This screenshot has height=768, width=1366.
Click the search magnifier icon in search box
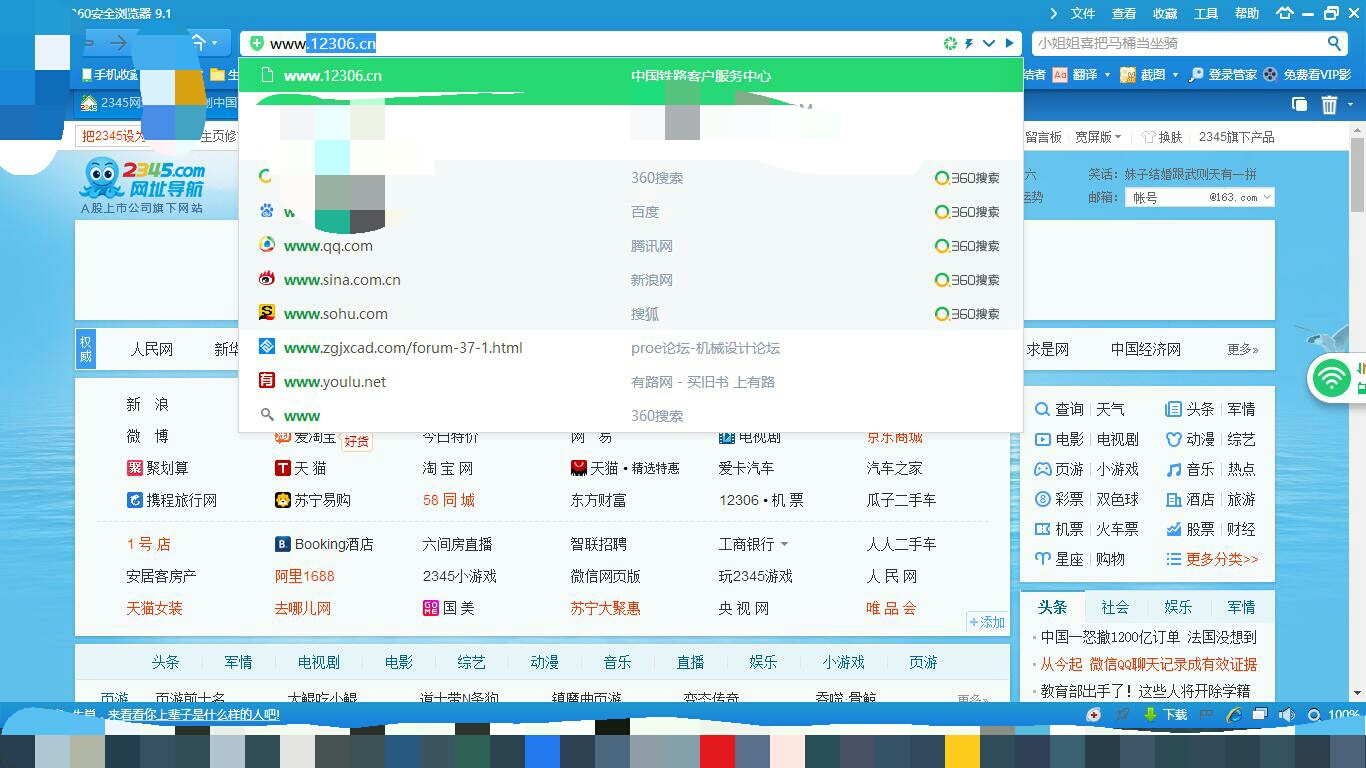point(1334,44)
